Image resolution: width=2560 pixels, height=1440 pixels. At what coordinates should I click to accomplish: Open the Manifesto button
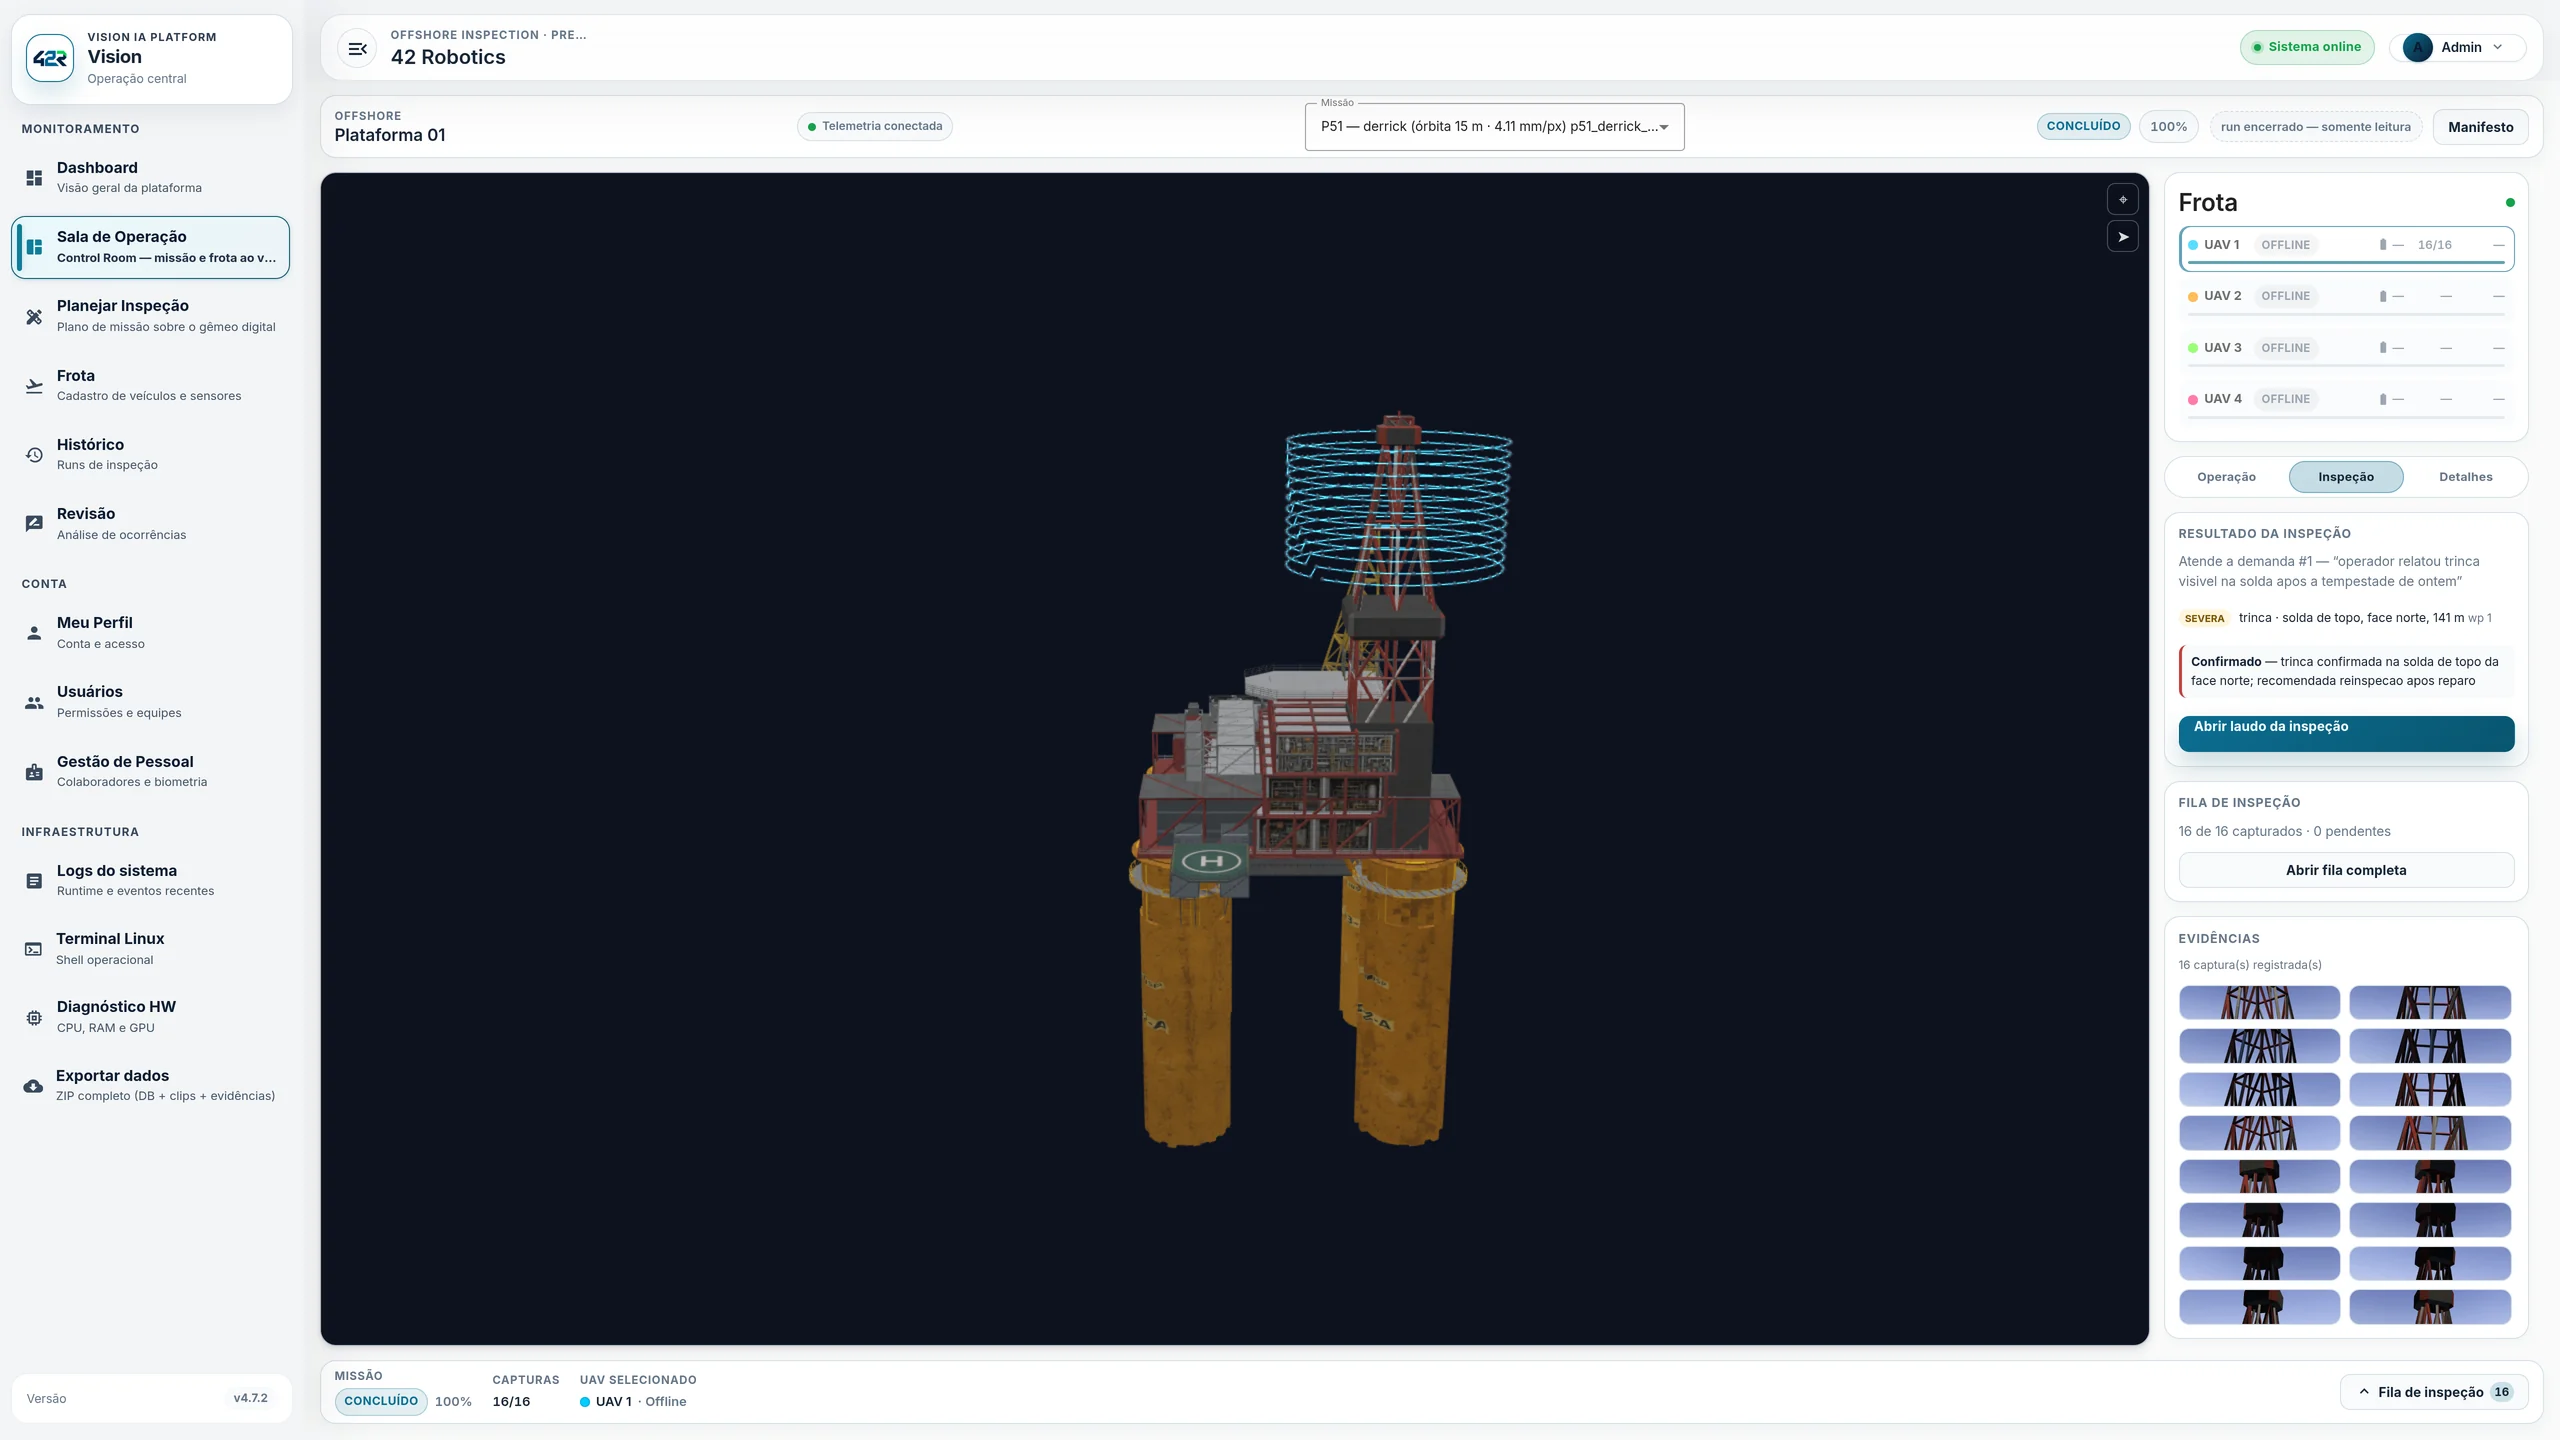(x=2480, y=127)
